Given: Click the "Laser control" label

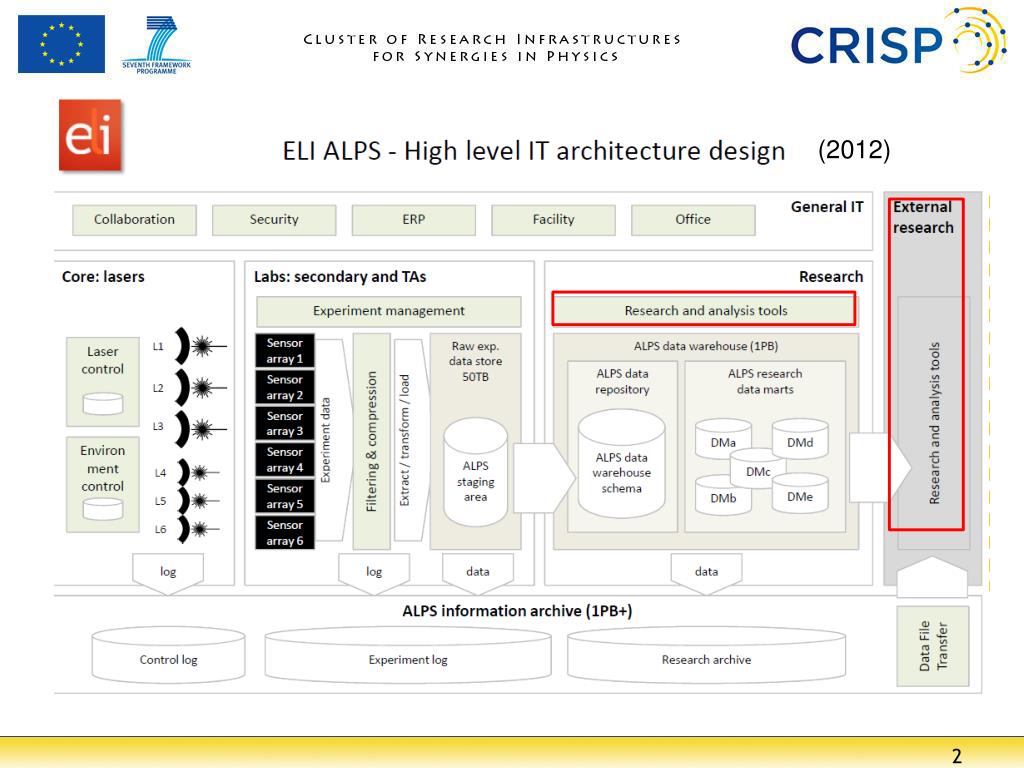Looking at the screenshot, I should click(x=103, y=360).
